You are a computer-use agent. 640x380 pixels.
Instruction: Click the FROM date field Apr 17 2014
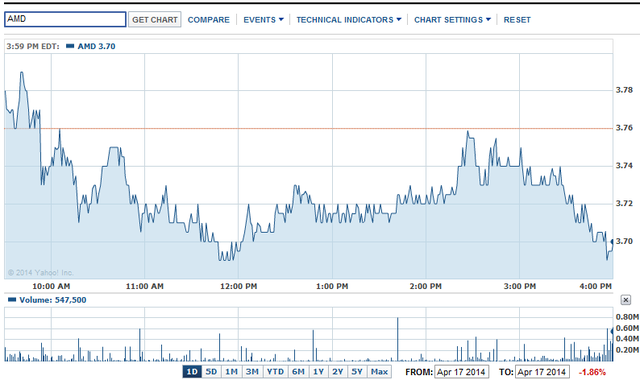461,372
